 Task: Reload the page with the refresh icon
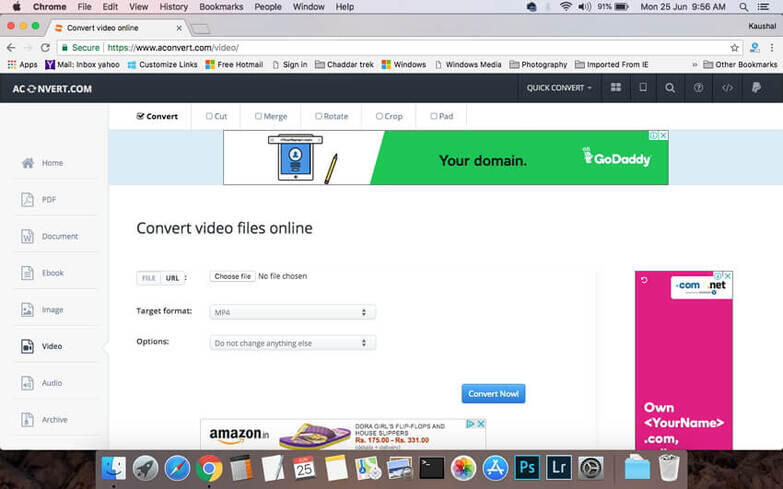(x=45, y=47)
